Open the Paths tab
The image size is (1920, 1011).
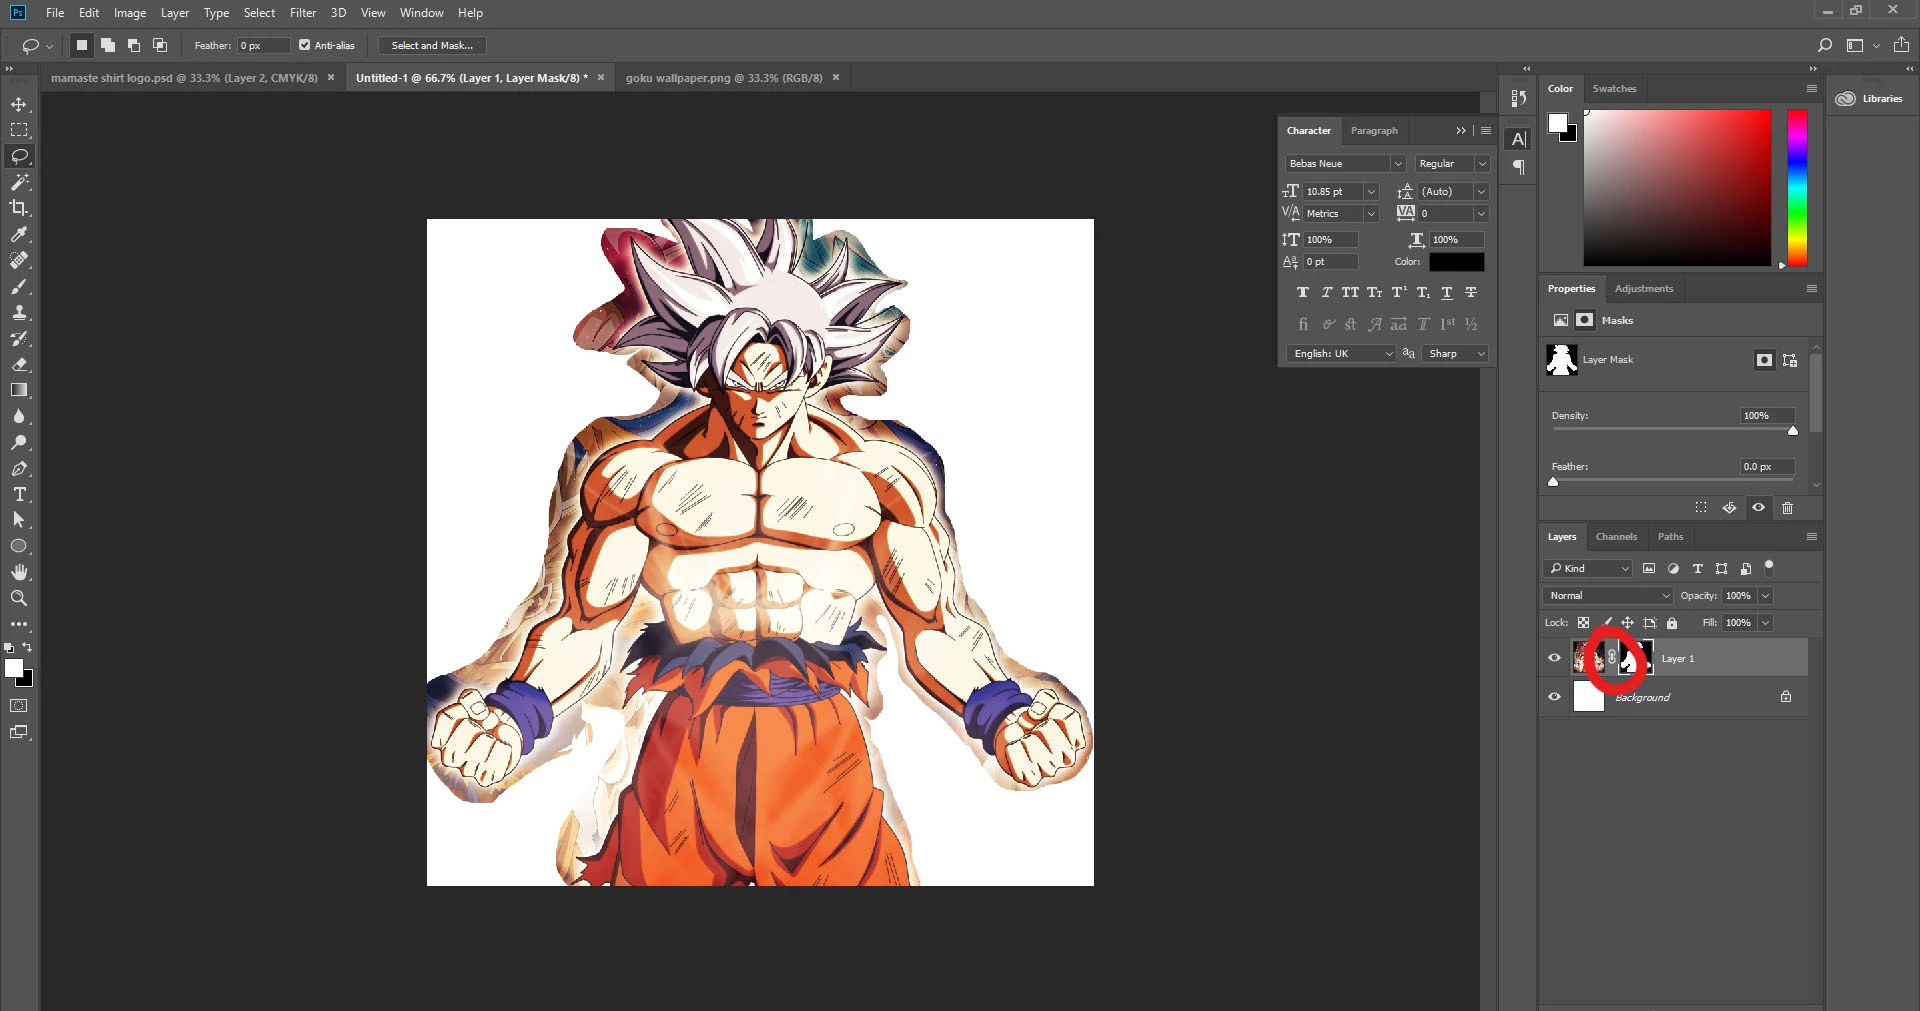(1670, 537)
